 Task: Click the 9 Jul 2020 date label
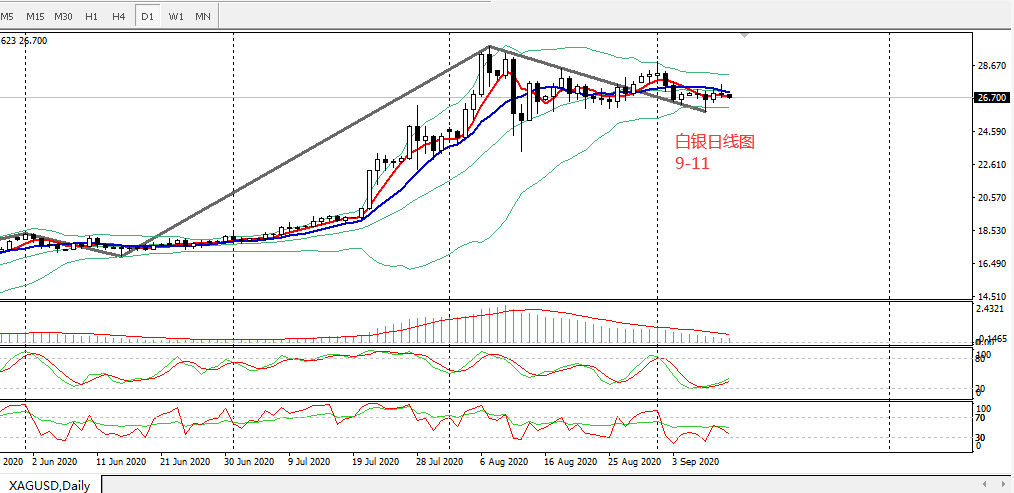(x=310, y=462)
